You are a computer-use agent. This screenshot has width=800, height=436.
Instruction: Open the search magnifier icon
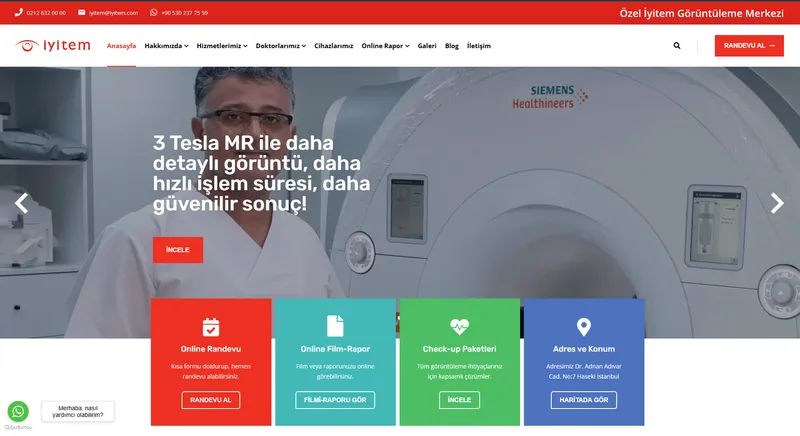(677, 46)
